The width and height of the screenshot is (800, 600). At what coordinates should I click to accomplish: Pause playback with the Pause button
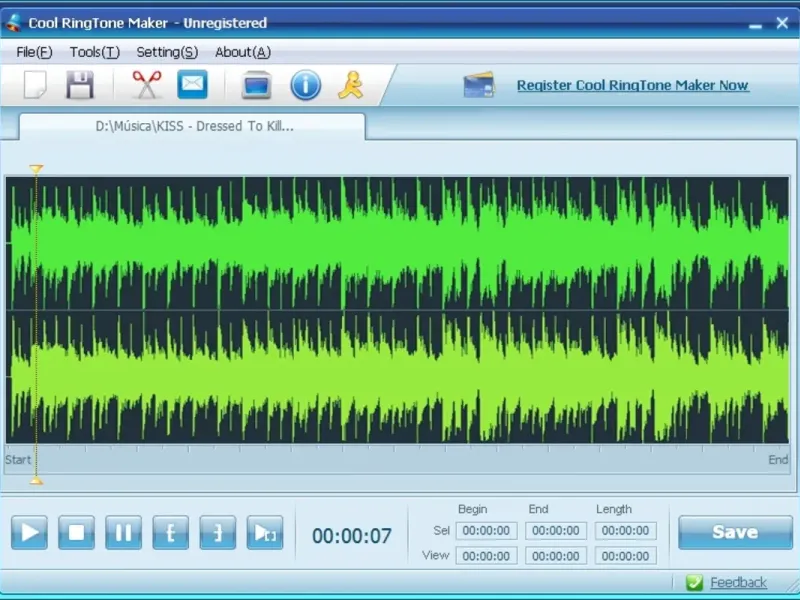[x=123, y=532]
